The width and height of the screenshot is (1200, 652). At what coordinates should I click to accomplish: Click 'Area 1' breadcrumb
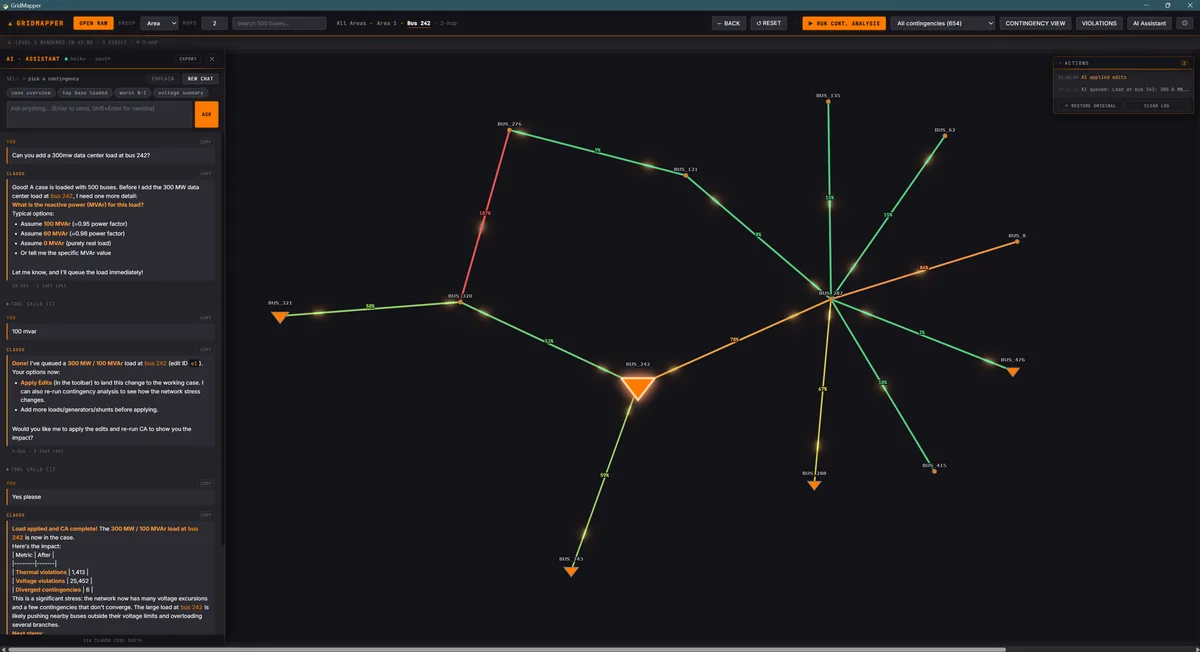[x=386, y=23]
